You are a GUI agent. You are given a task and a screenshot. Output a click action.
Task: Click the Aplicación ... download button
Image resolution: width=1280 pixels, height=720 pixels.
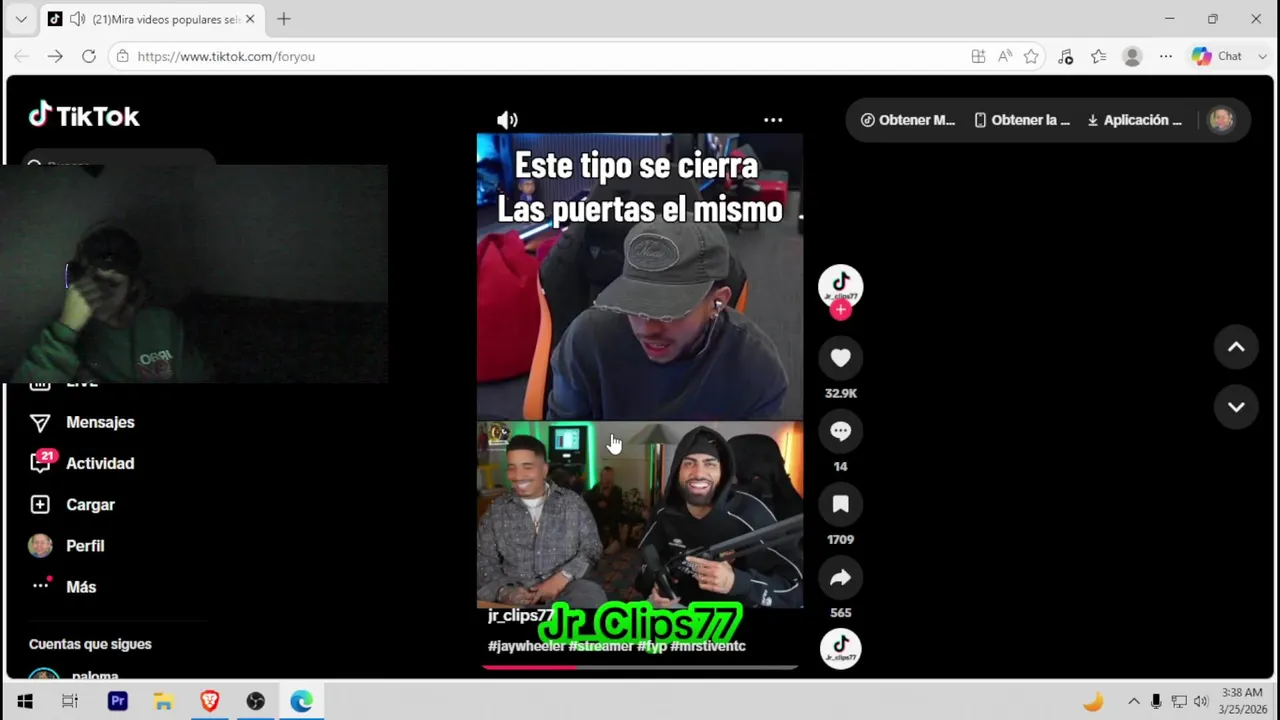pos(1134,120)
